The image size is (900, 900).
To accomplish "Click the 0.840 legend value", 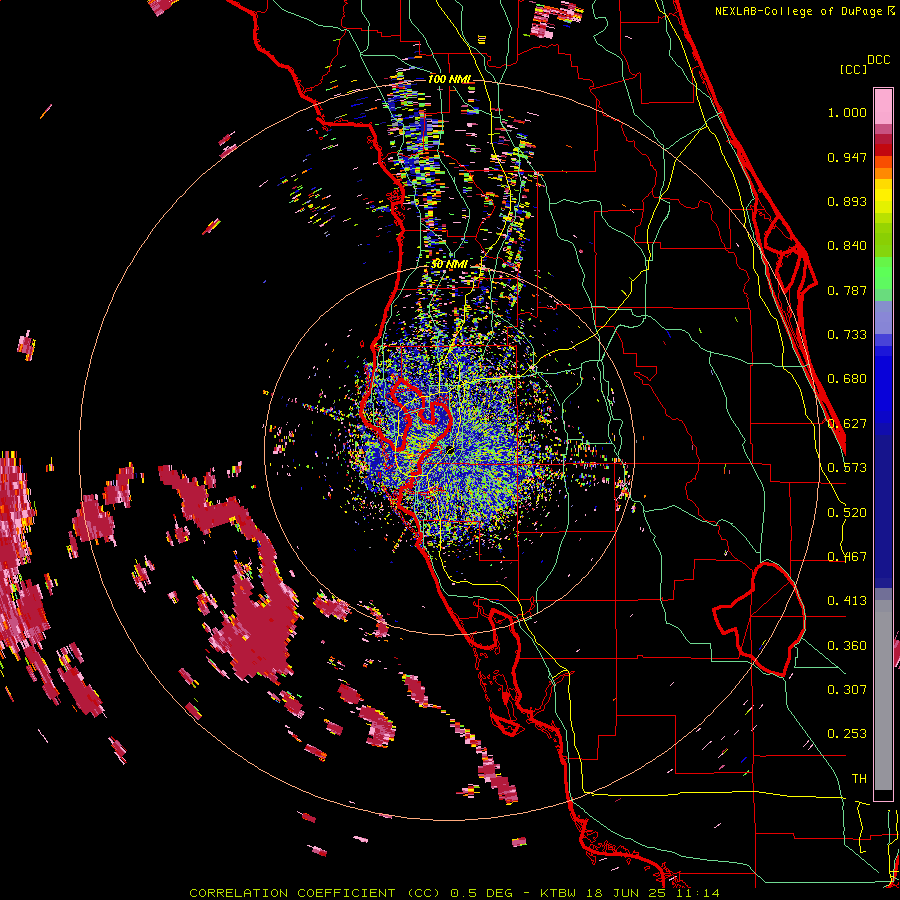I will click(x=847, y=246).
